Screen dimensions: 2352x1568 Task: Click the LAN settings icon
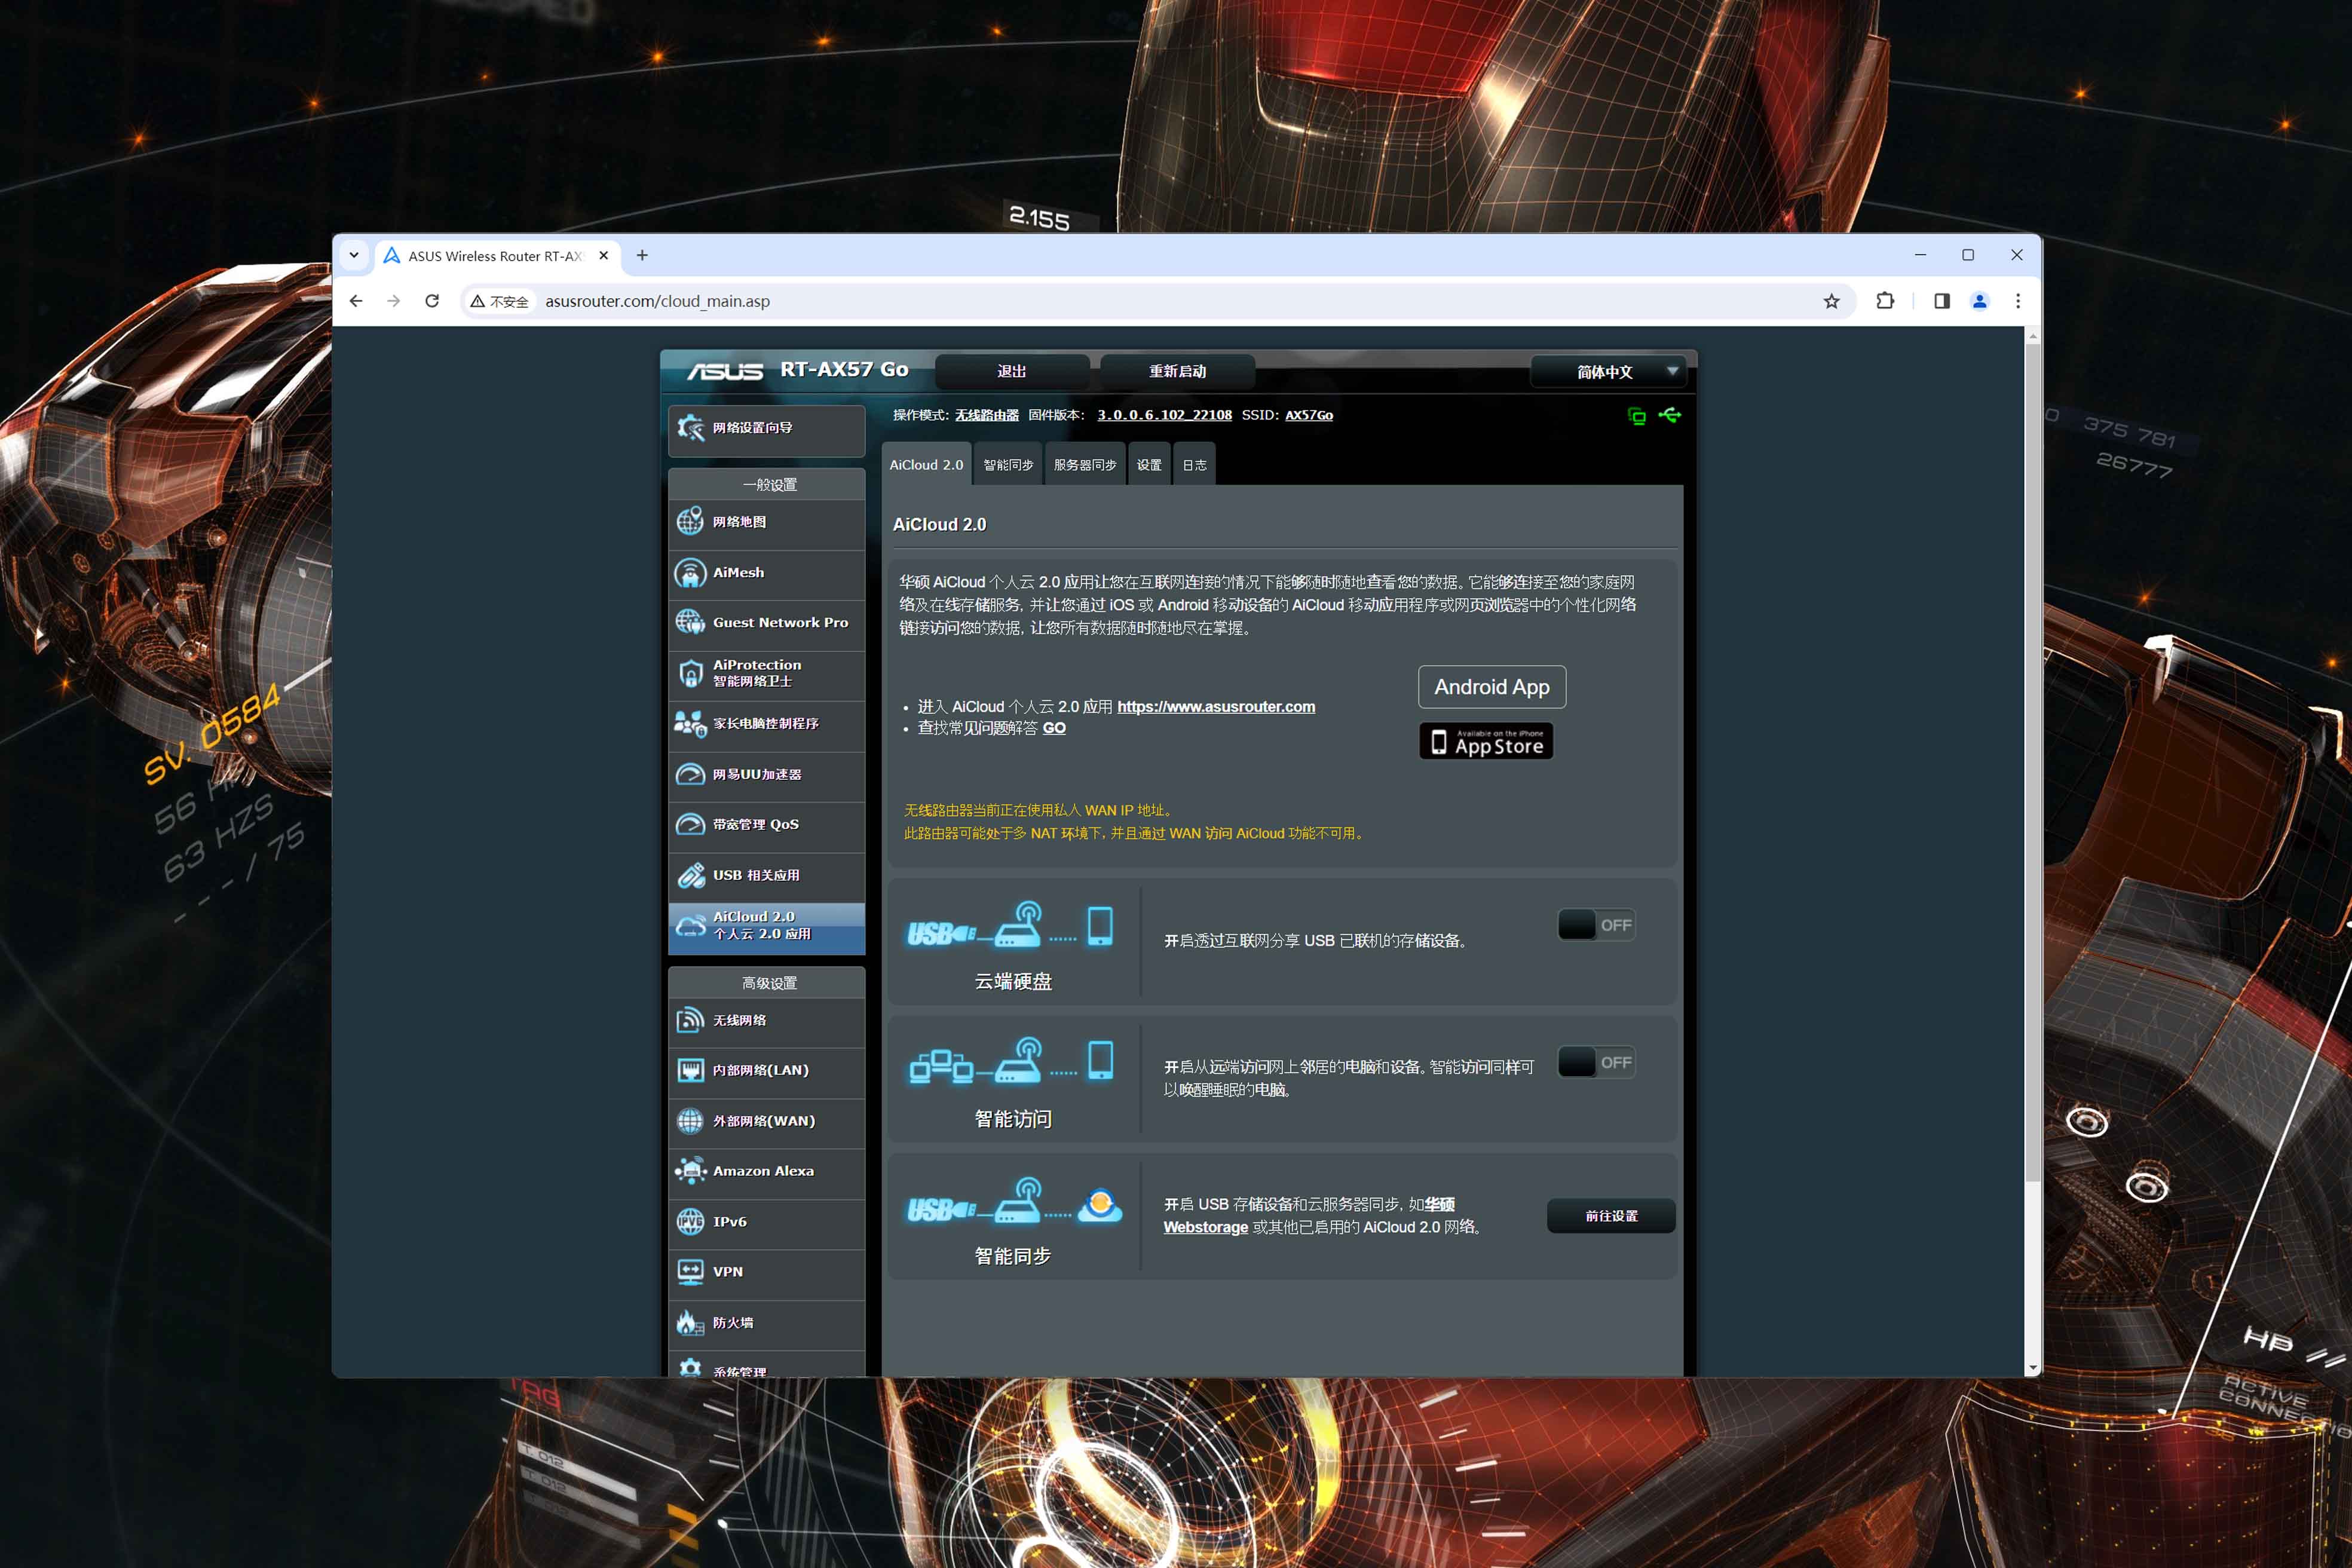[690, 1070]
